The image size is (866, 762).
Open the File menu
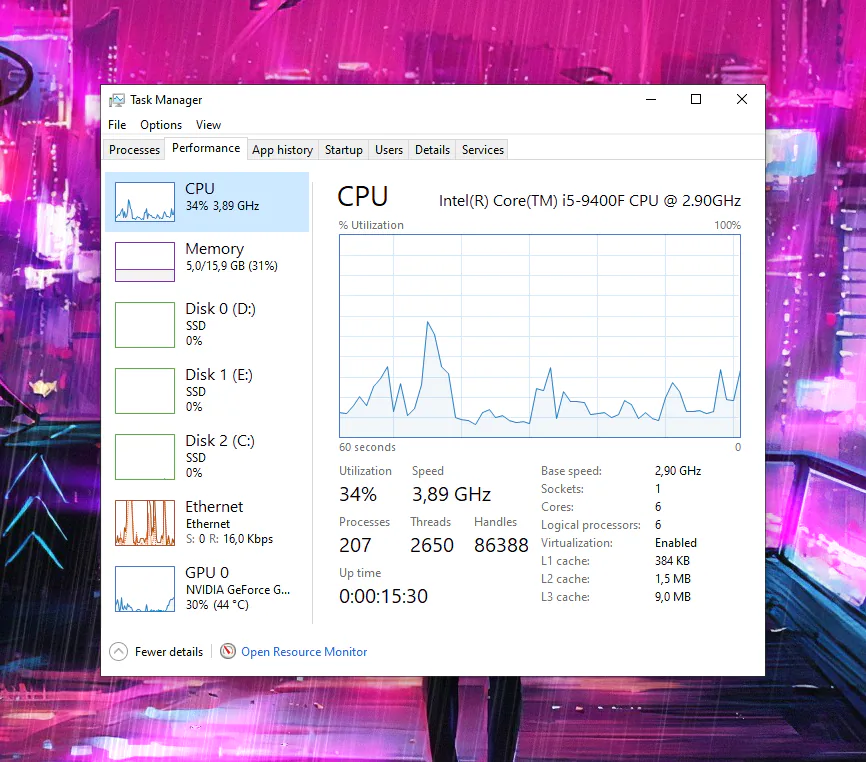pos(117,125)
